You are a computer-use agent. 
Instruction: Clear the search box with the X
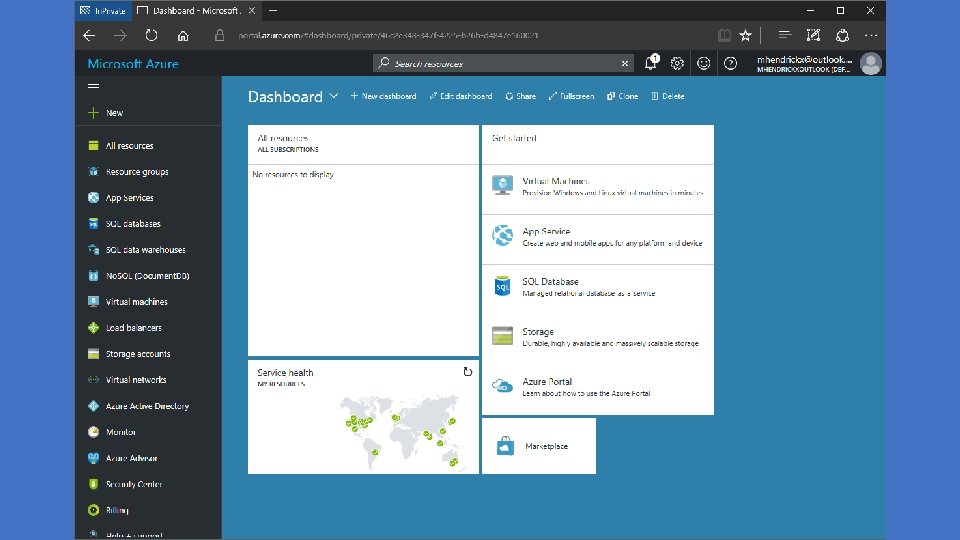click(x=624, y=63)
